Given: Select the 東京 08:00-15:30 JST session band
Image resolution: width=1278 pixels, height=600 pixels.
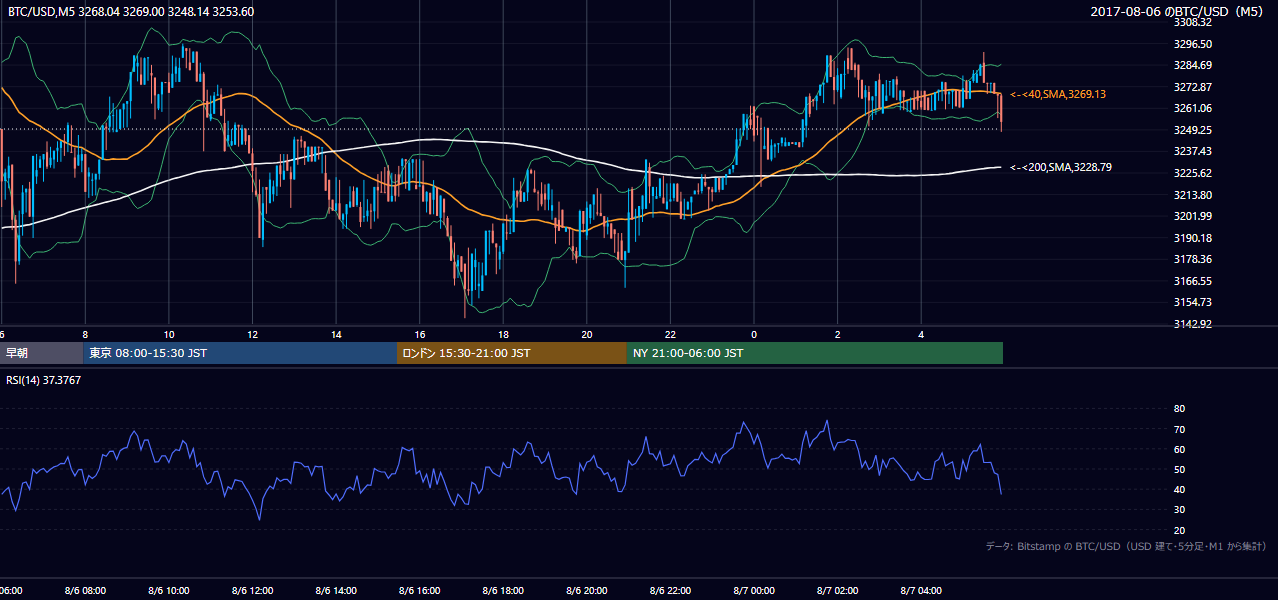Looking at the screenshot, I should click(x=240, y=353).
